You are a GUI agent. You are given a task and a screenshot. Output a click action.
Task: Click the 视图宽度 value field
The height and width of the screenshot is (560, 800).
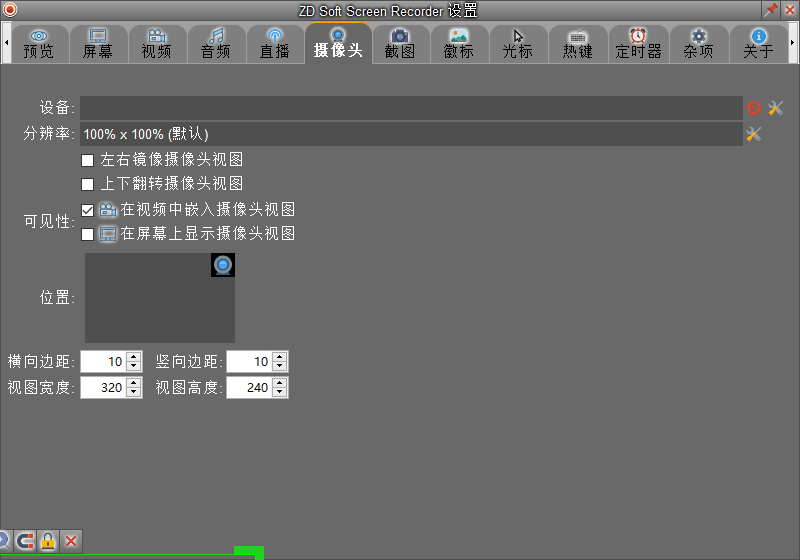click(103, 388)
